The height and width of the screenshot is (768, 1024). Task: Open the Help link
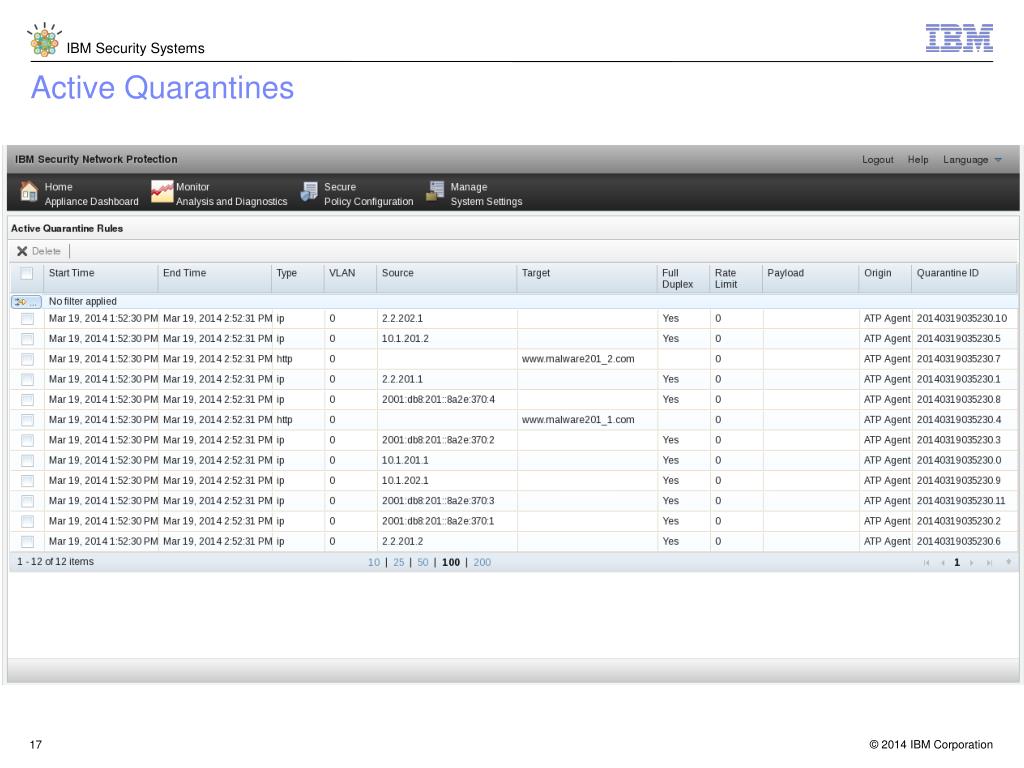point(918,160)
